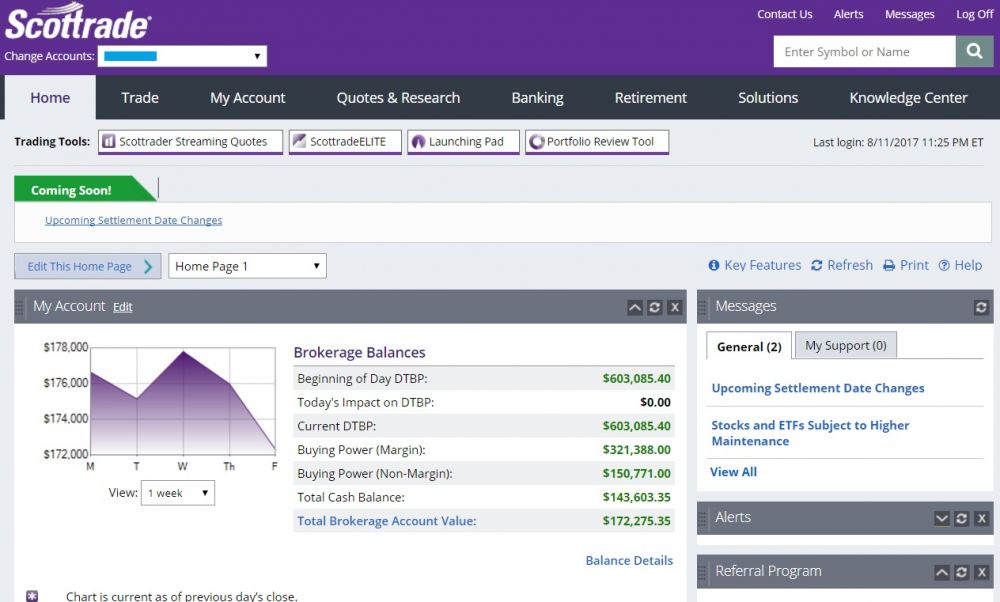Click the Balance Details link
Screen dimensions: 1000x602
pos(629,560)
